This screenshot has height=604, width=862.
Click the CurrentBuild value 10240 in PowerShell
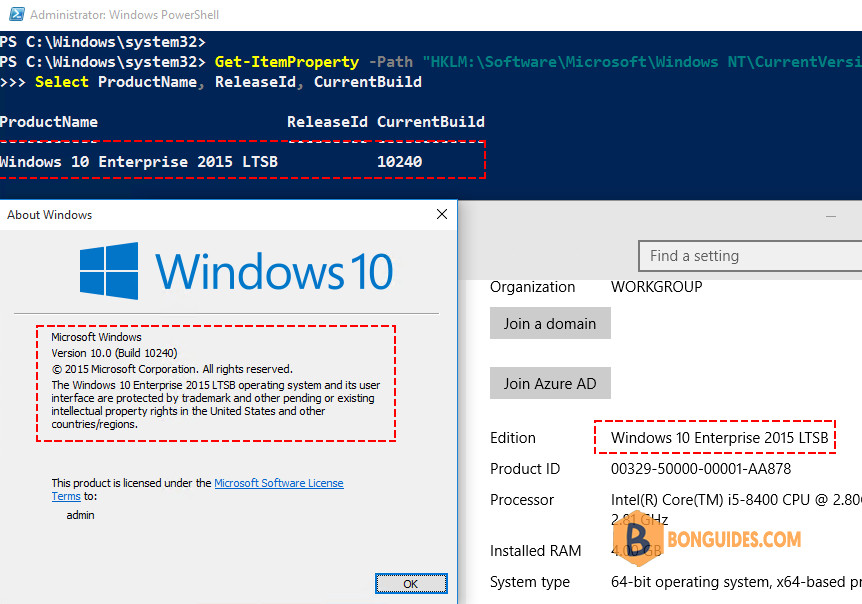[x=400, y=162]
